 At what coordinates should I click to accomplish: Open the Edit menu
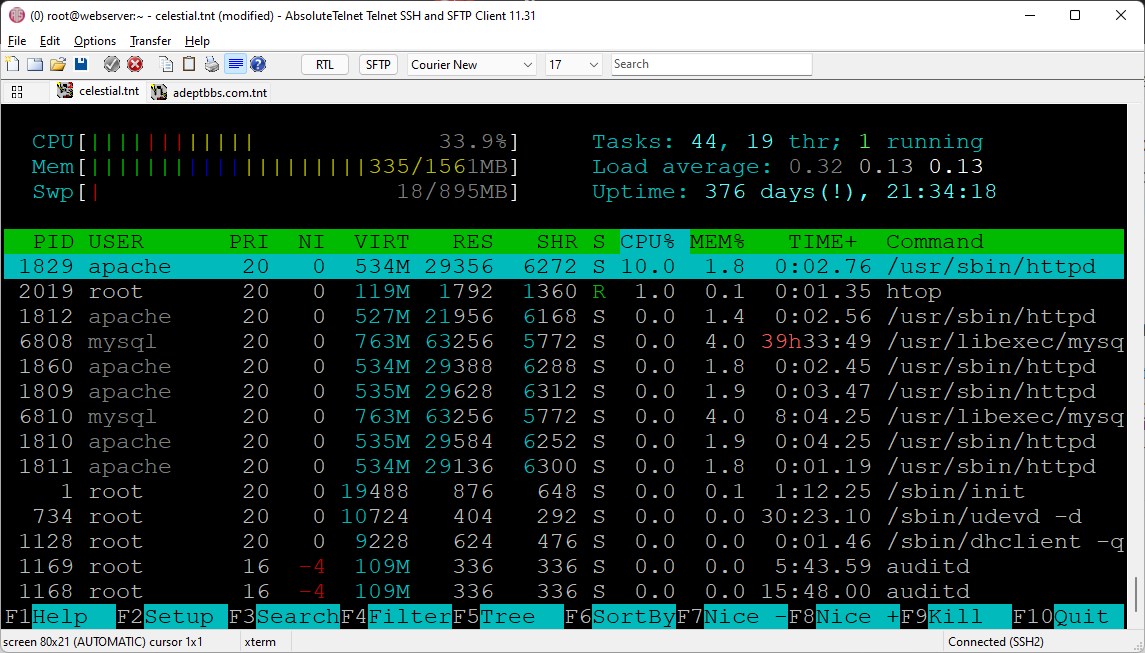pos(50,41)
